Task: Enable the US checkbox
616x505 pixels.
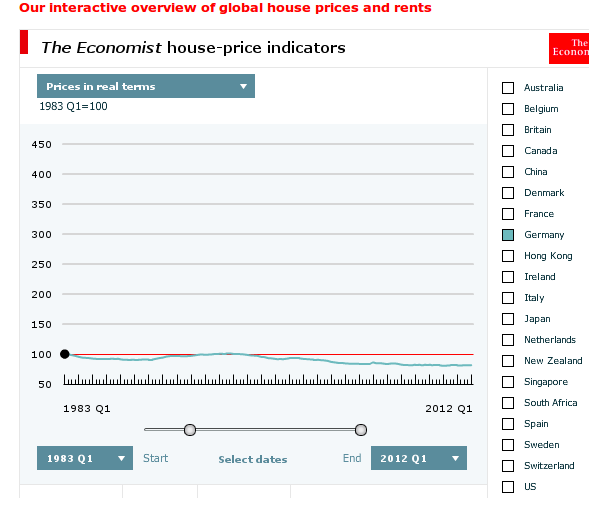Action: point(508,487)
